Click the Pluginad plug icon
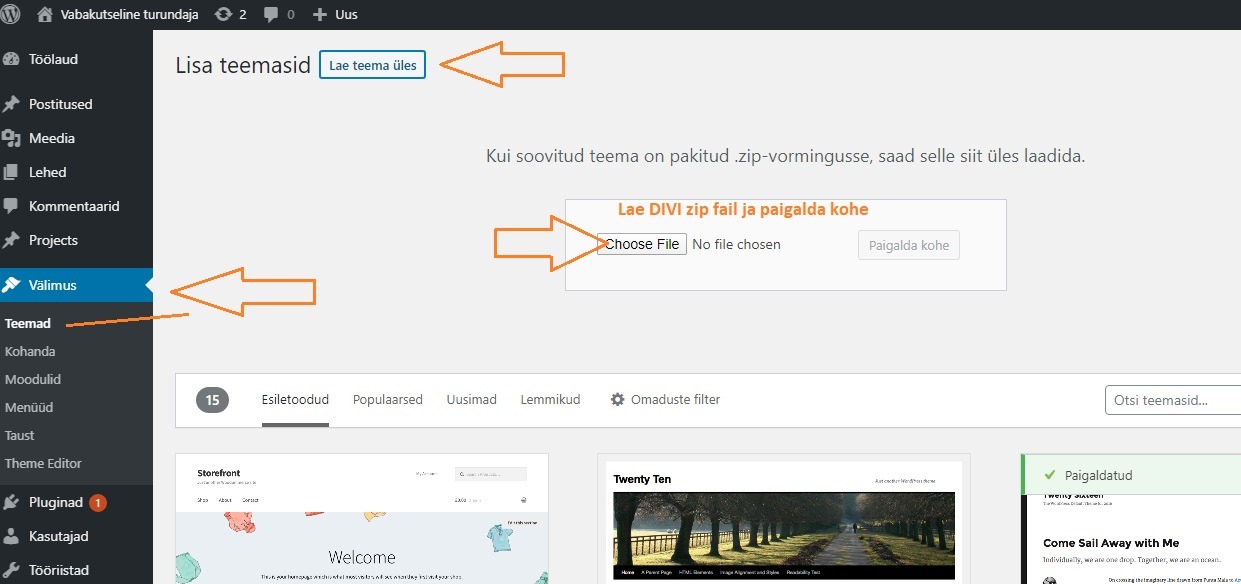Screen dimensions: 1241x584 (12, 502)
